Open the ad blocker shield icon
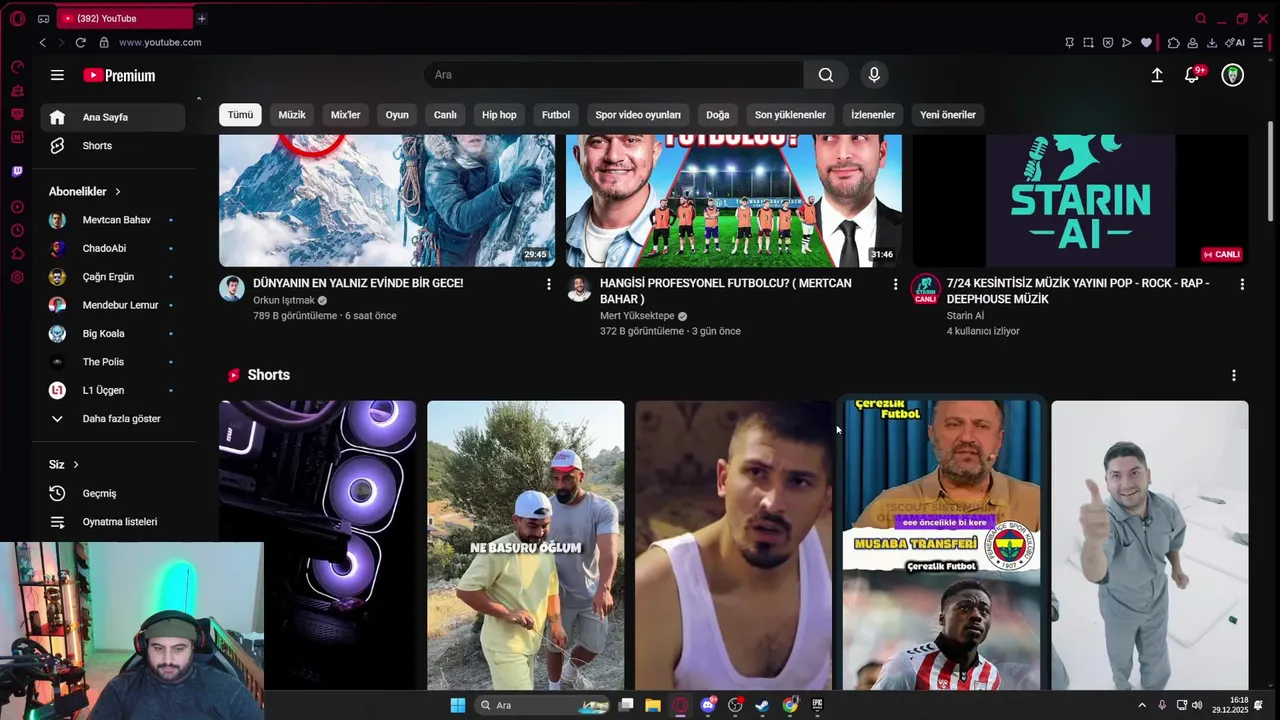1280x720 pixels. pos(1108,42)
